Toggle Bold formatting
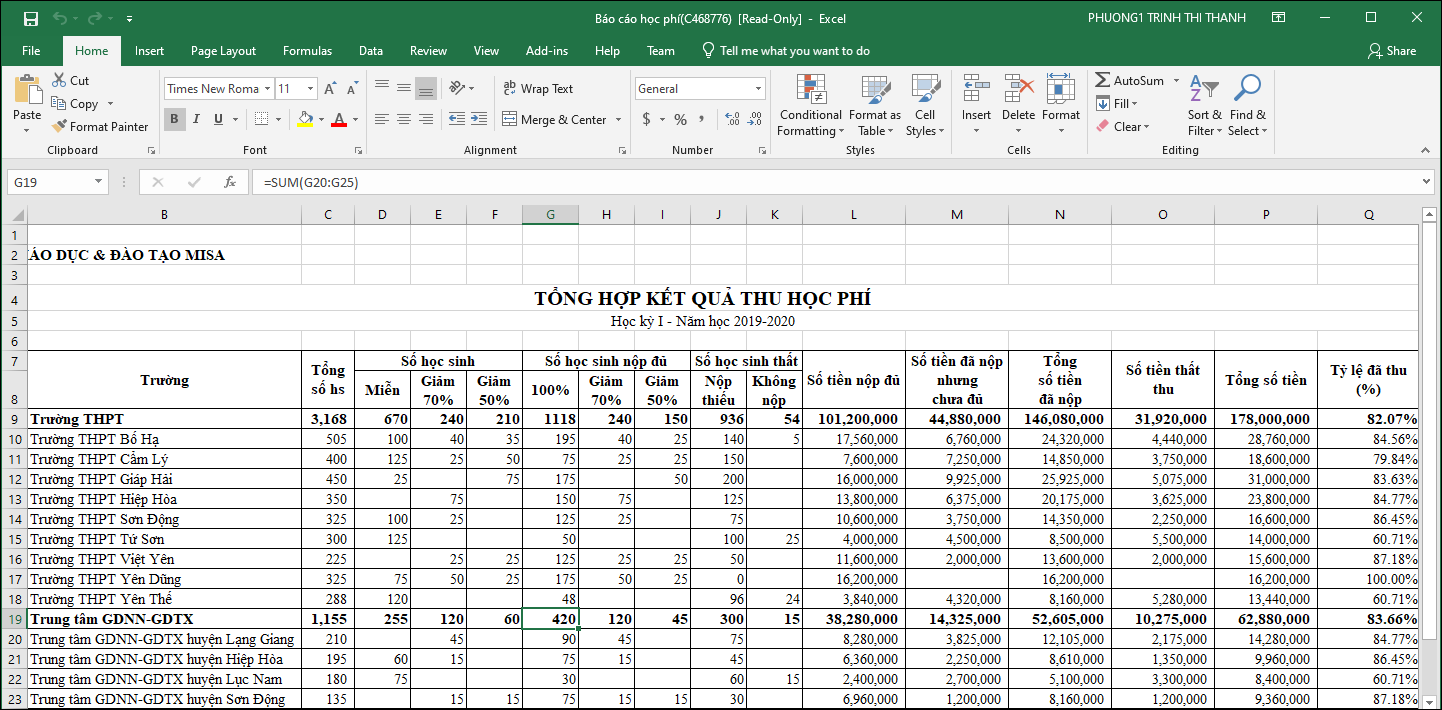This screenshot has height=710, width=1442. coord(174,120)
